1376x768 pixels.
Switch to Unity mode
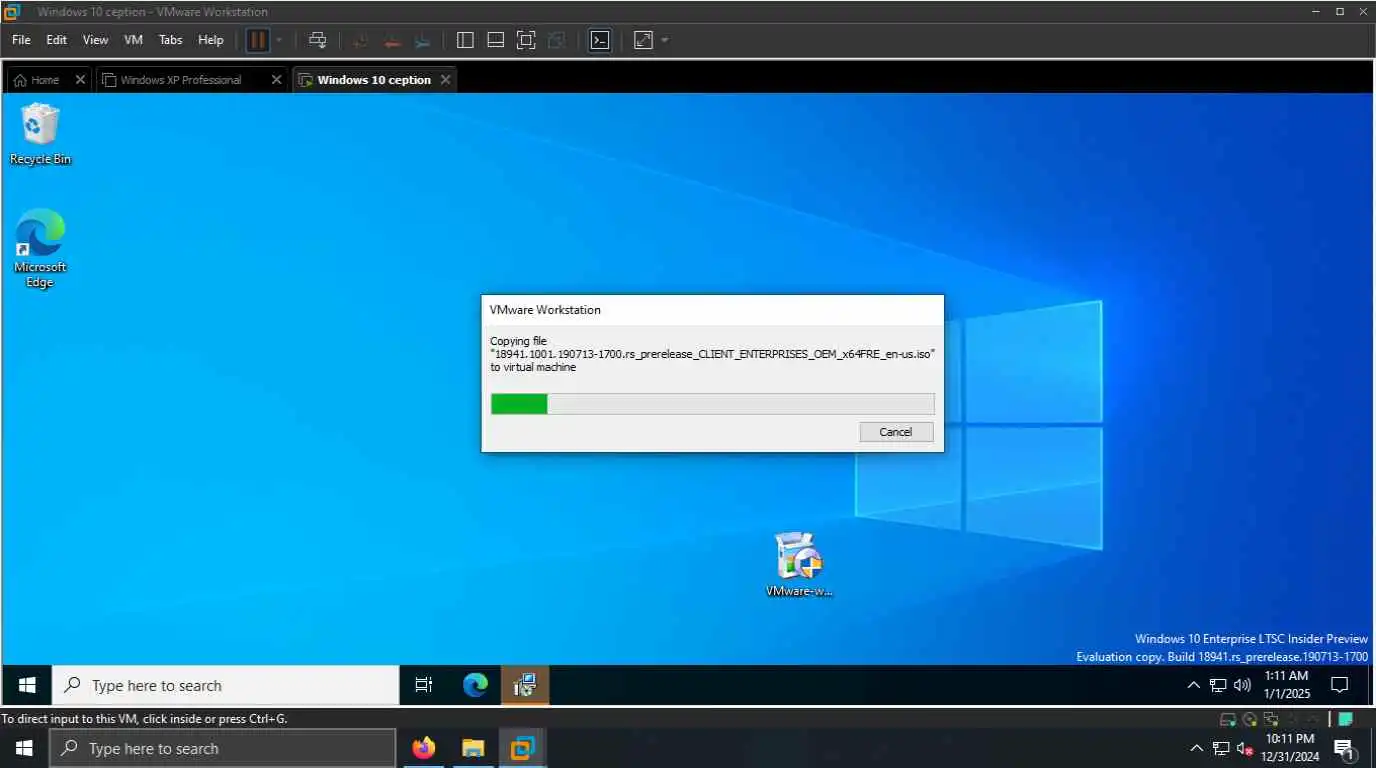tap(557, 40)
